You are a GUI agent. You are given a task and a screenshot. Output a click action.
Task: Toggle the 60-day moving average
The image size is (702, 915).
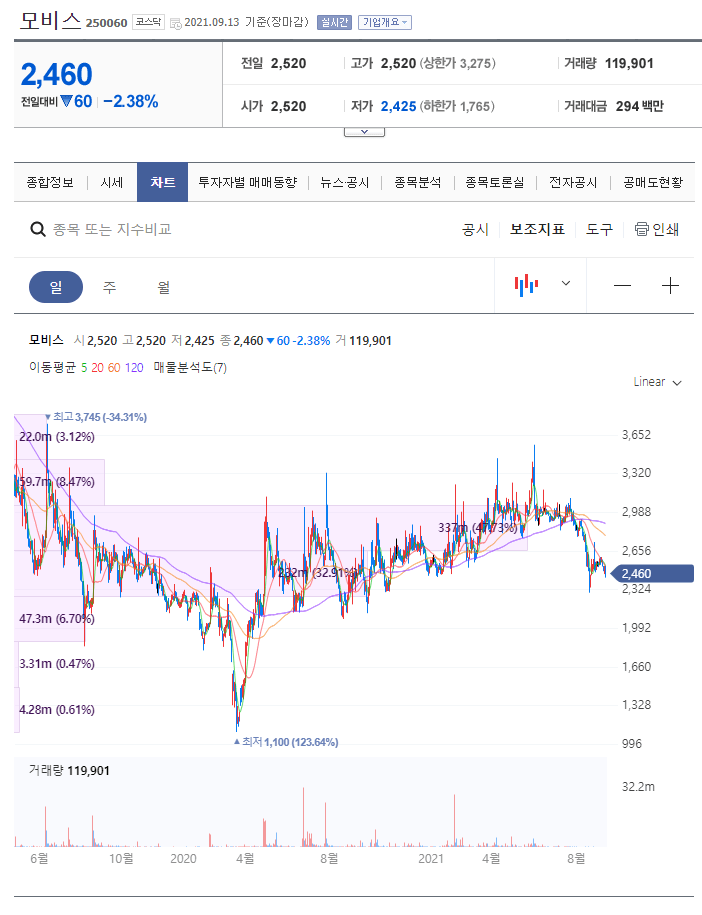114,368
